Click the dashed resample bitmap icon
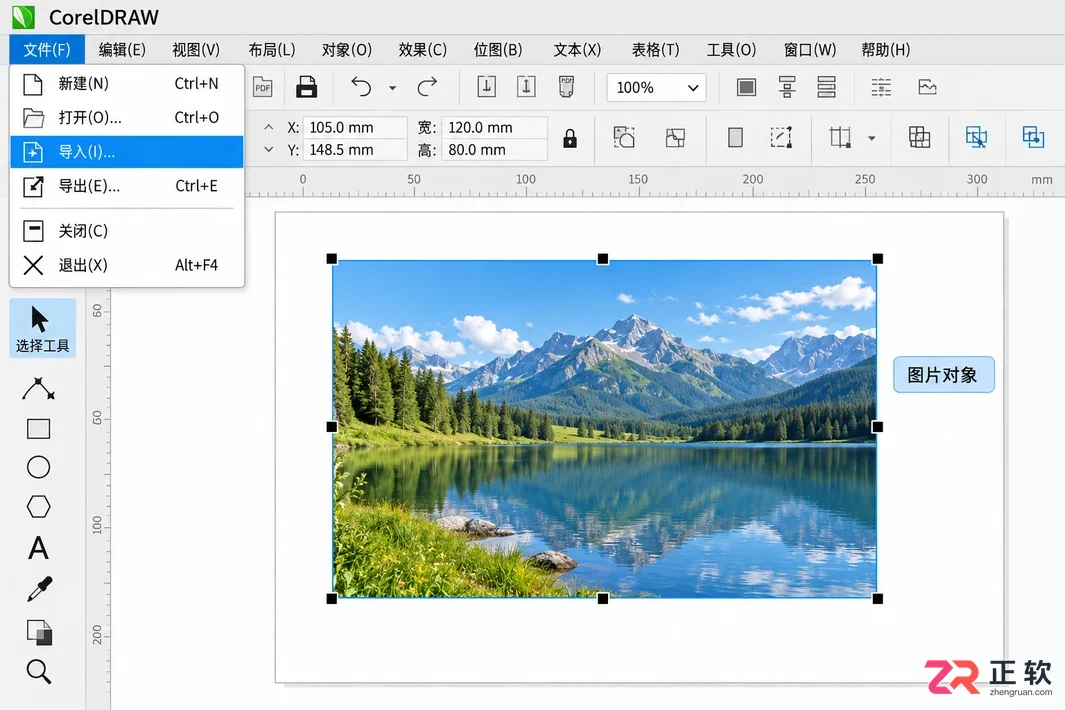The image size is (1065, 710). [781, 137]
